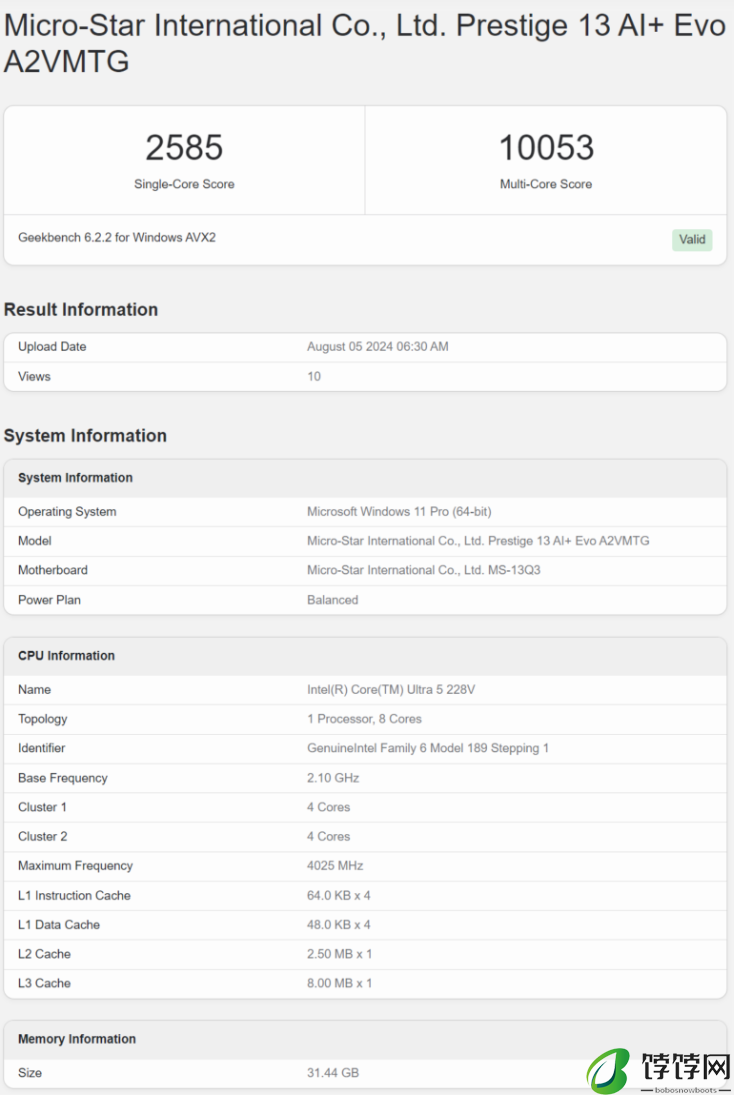Click the CPU Information table header

pyautogui.click(x=66, y=656)
